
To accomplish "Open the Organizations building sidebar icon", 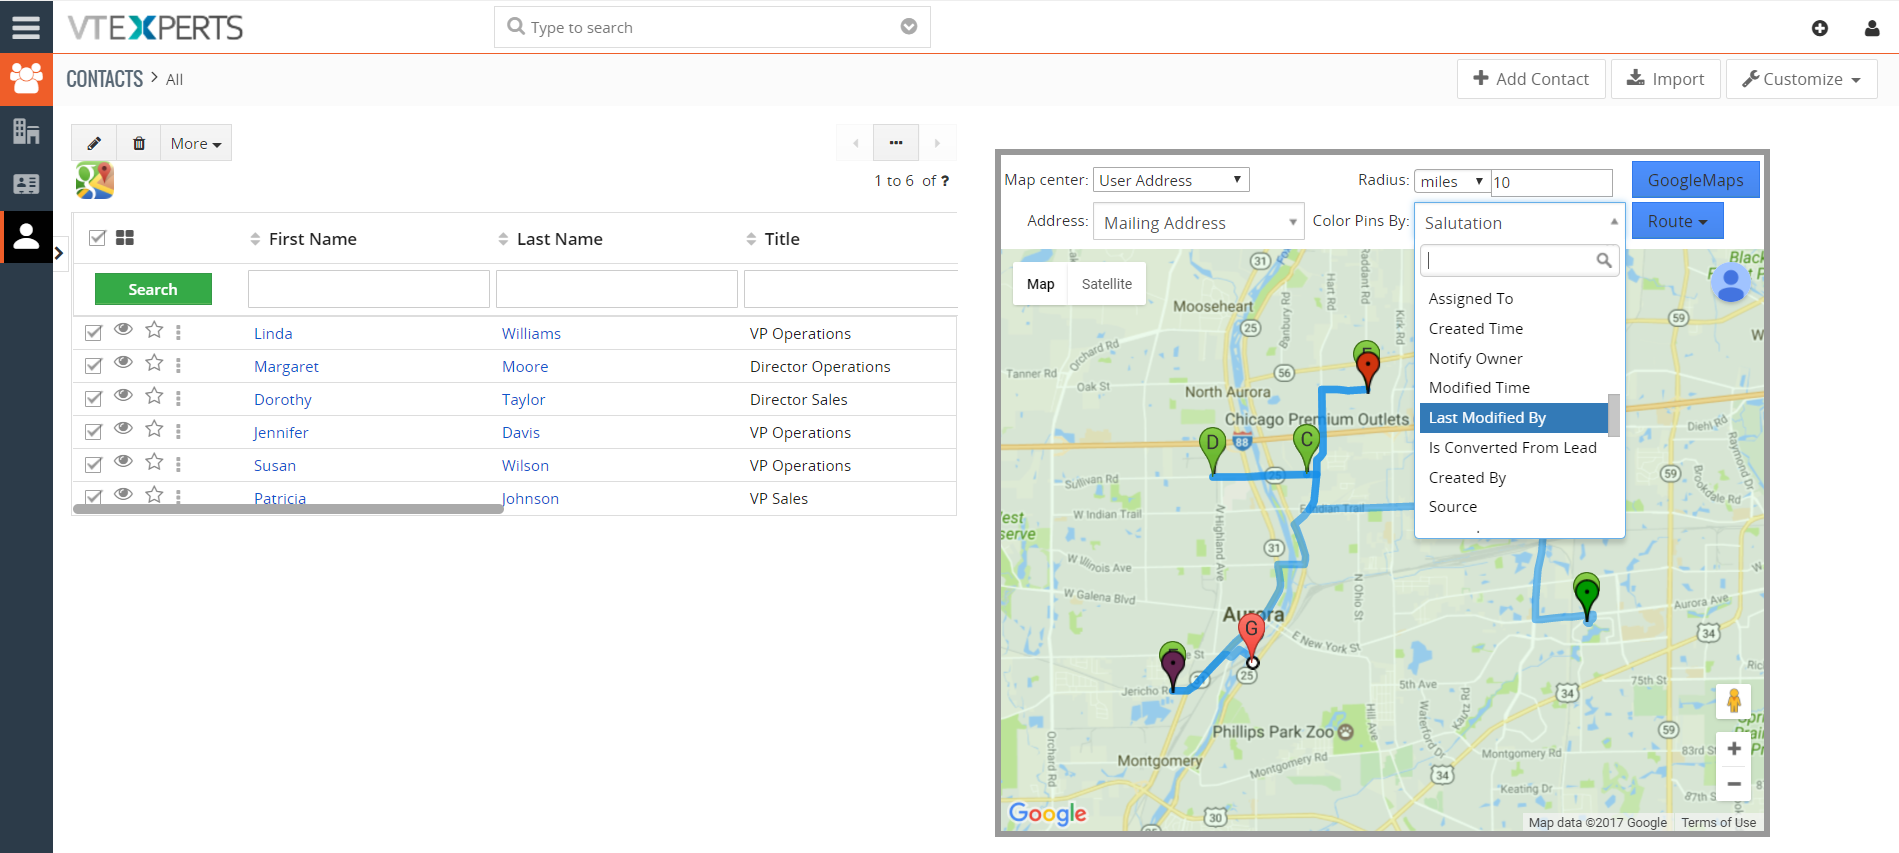I will point(26,131).
